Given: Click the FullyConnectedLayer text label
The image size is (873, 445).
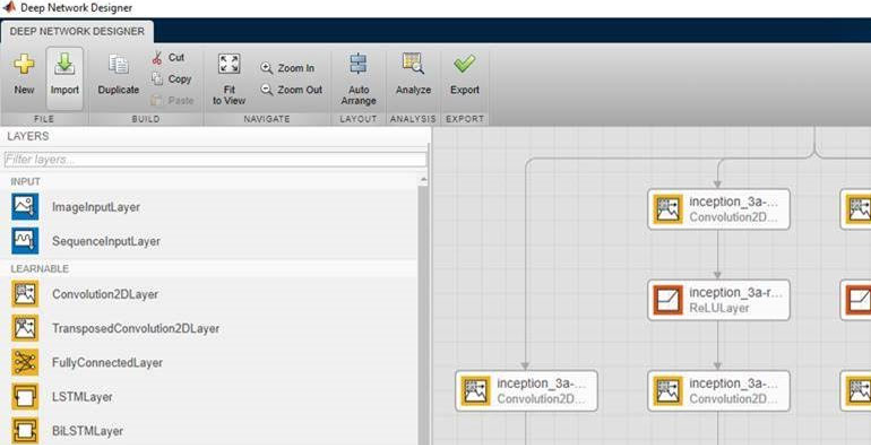Looking at the screenshot, I should pyautogui.click(x=107, y=363).
